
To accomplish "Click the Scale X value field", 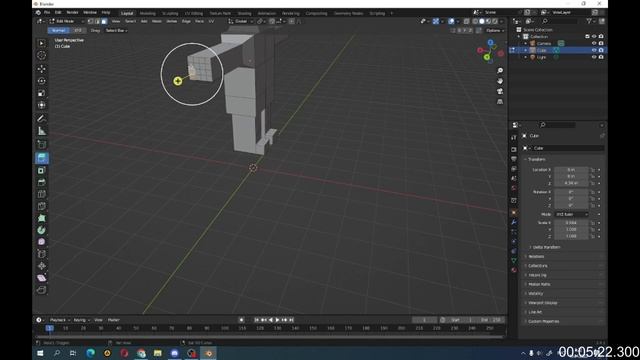I will pyautogui.click(x=571, y=223).
